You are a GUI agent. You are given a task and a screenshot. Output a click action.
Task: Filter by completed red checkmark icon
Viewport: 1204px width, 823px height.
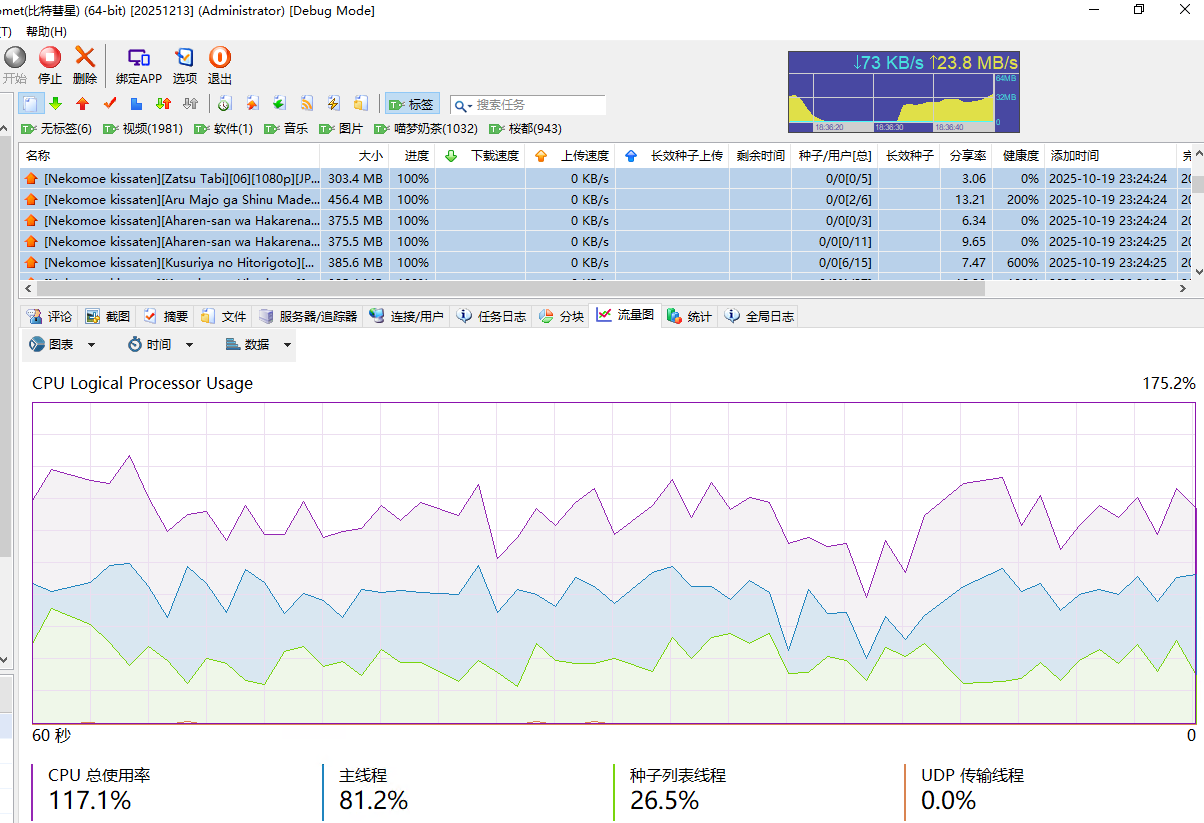click(x=110, y=104)
